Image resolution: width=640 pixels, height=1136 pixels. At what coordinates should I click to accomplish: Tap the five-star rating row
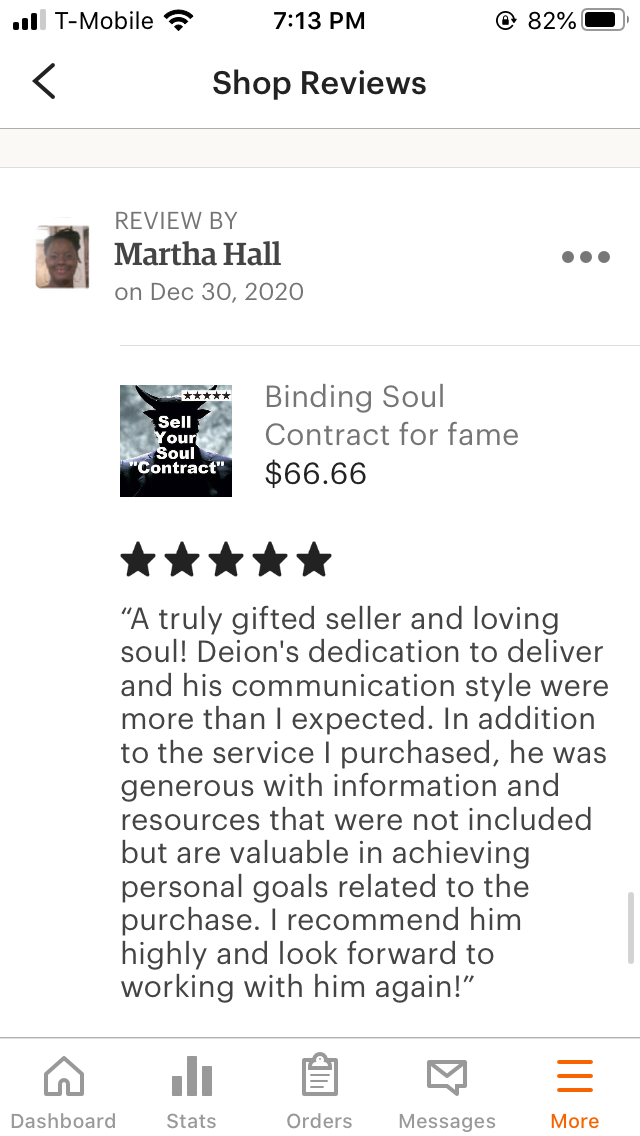(x=226, y=561)
